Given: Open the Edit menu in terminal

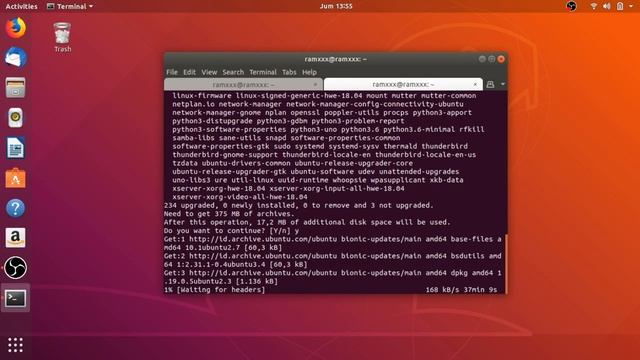Looking at the screenshot, I should coord(189,72).
